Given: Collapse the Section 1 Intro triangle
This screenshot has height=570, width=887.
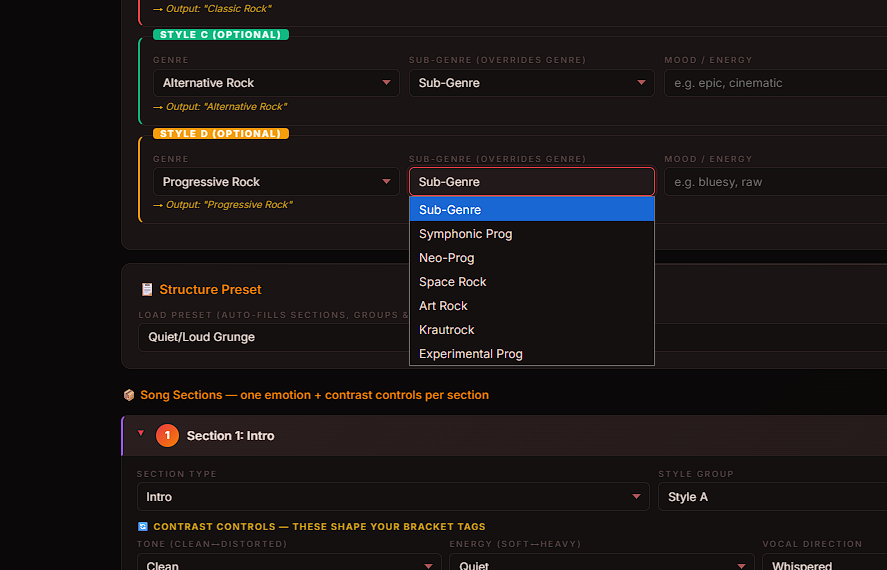Looking at the screenshot, I should [x=141, y=434].
